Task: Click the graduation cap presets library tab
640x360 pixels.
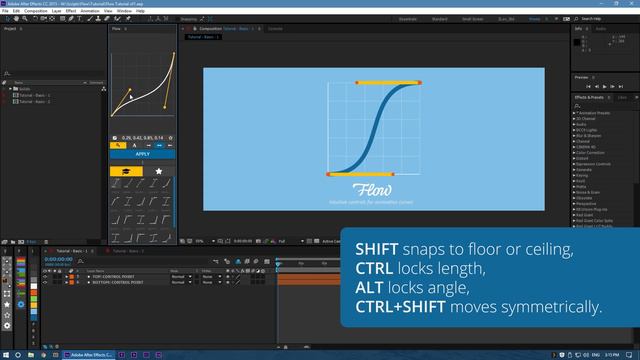Action: click(x=126, y=171)
